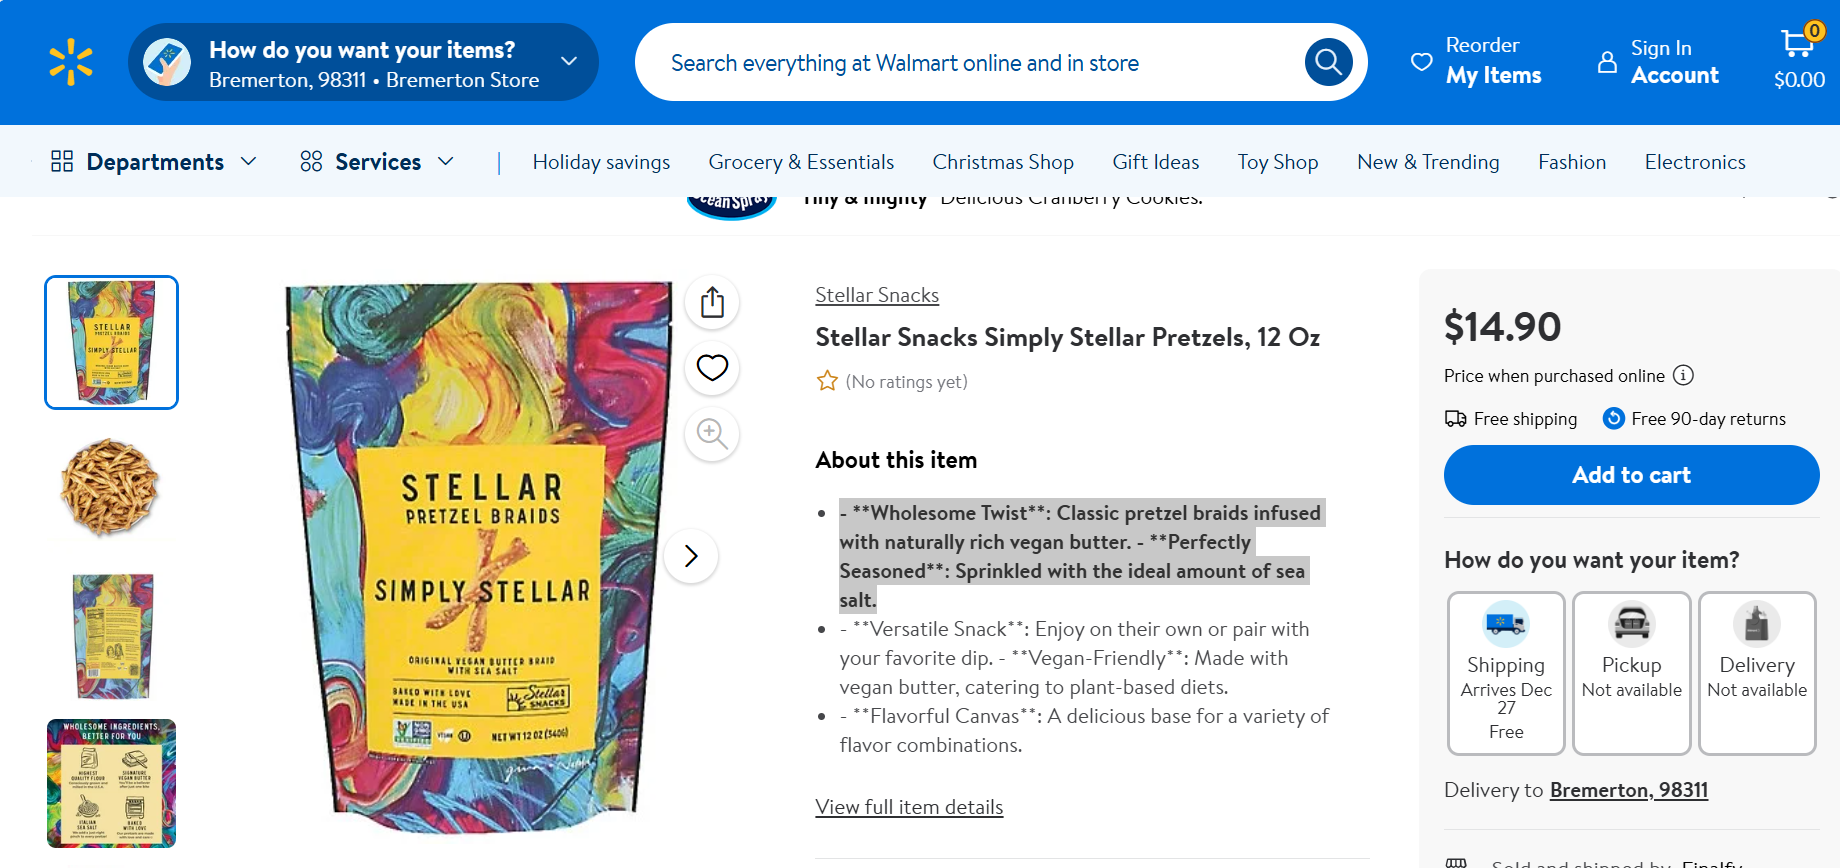Image resolution: width=1840 pixels, height=868 pixels.
Task: Zoom in on the product image
Action: (712, 434)
